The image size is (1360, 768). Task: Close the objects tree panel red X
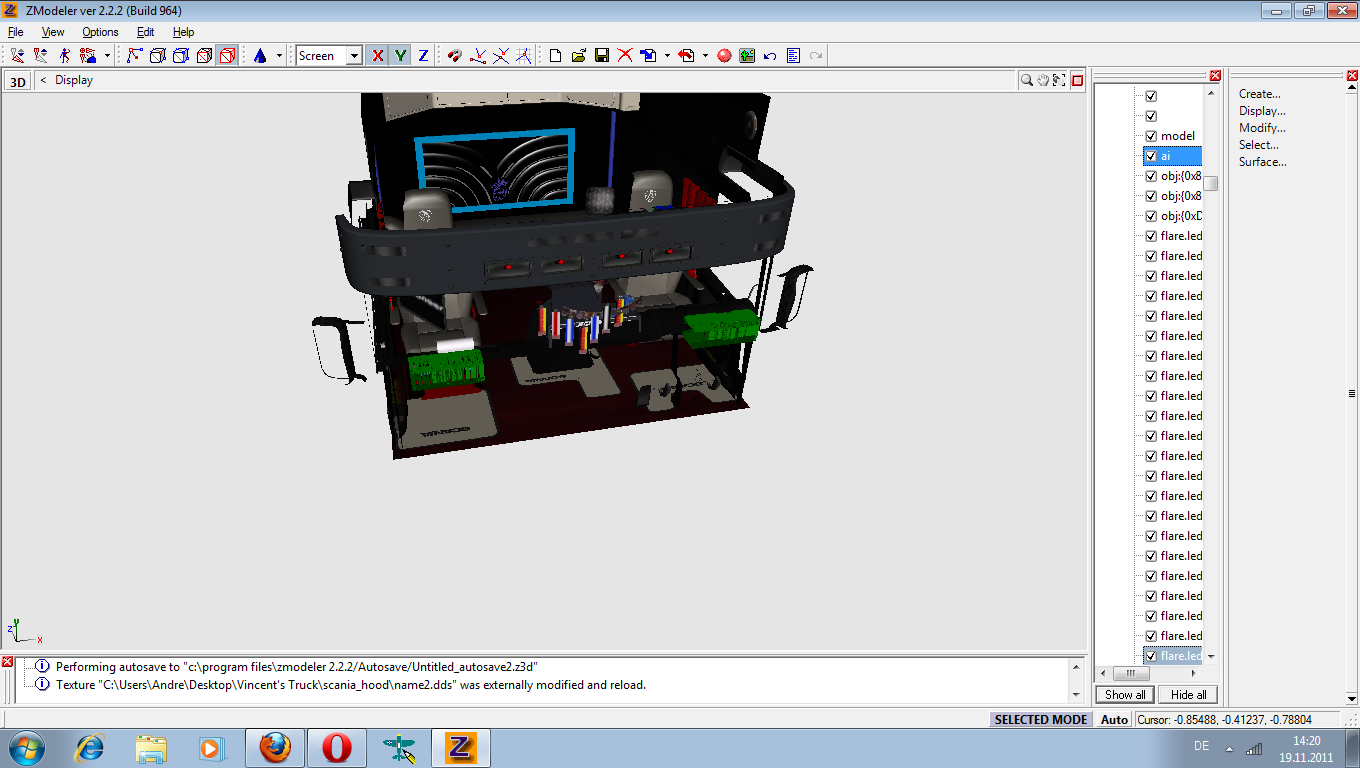(x=1215, y=76)
